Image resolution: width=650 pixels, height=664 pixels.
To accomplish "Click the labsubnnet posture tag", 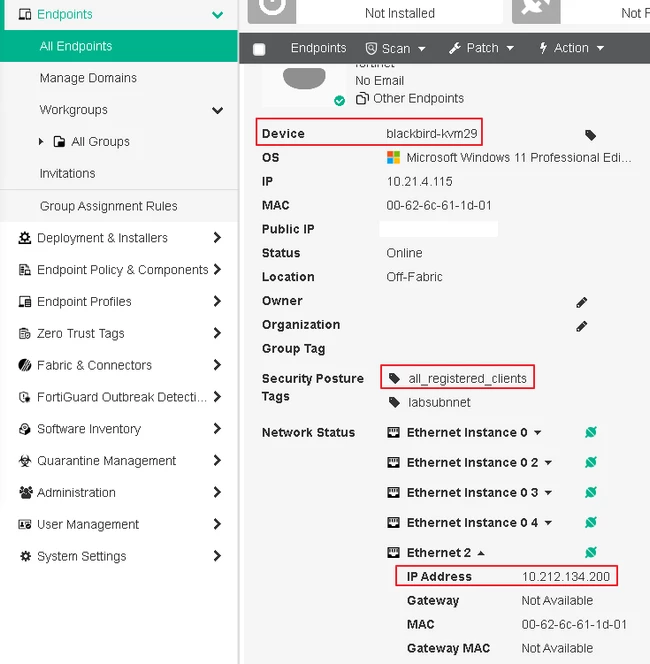I will (439, 402).
